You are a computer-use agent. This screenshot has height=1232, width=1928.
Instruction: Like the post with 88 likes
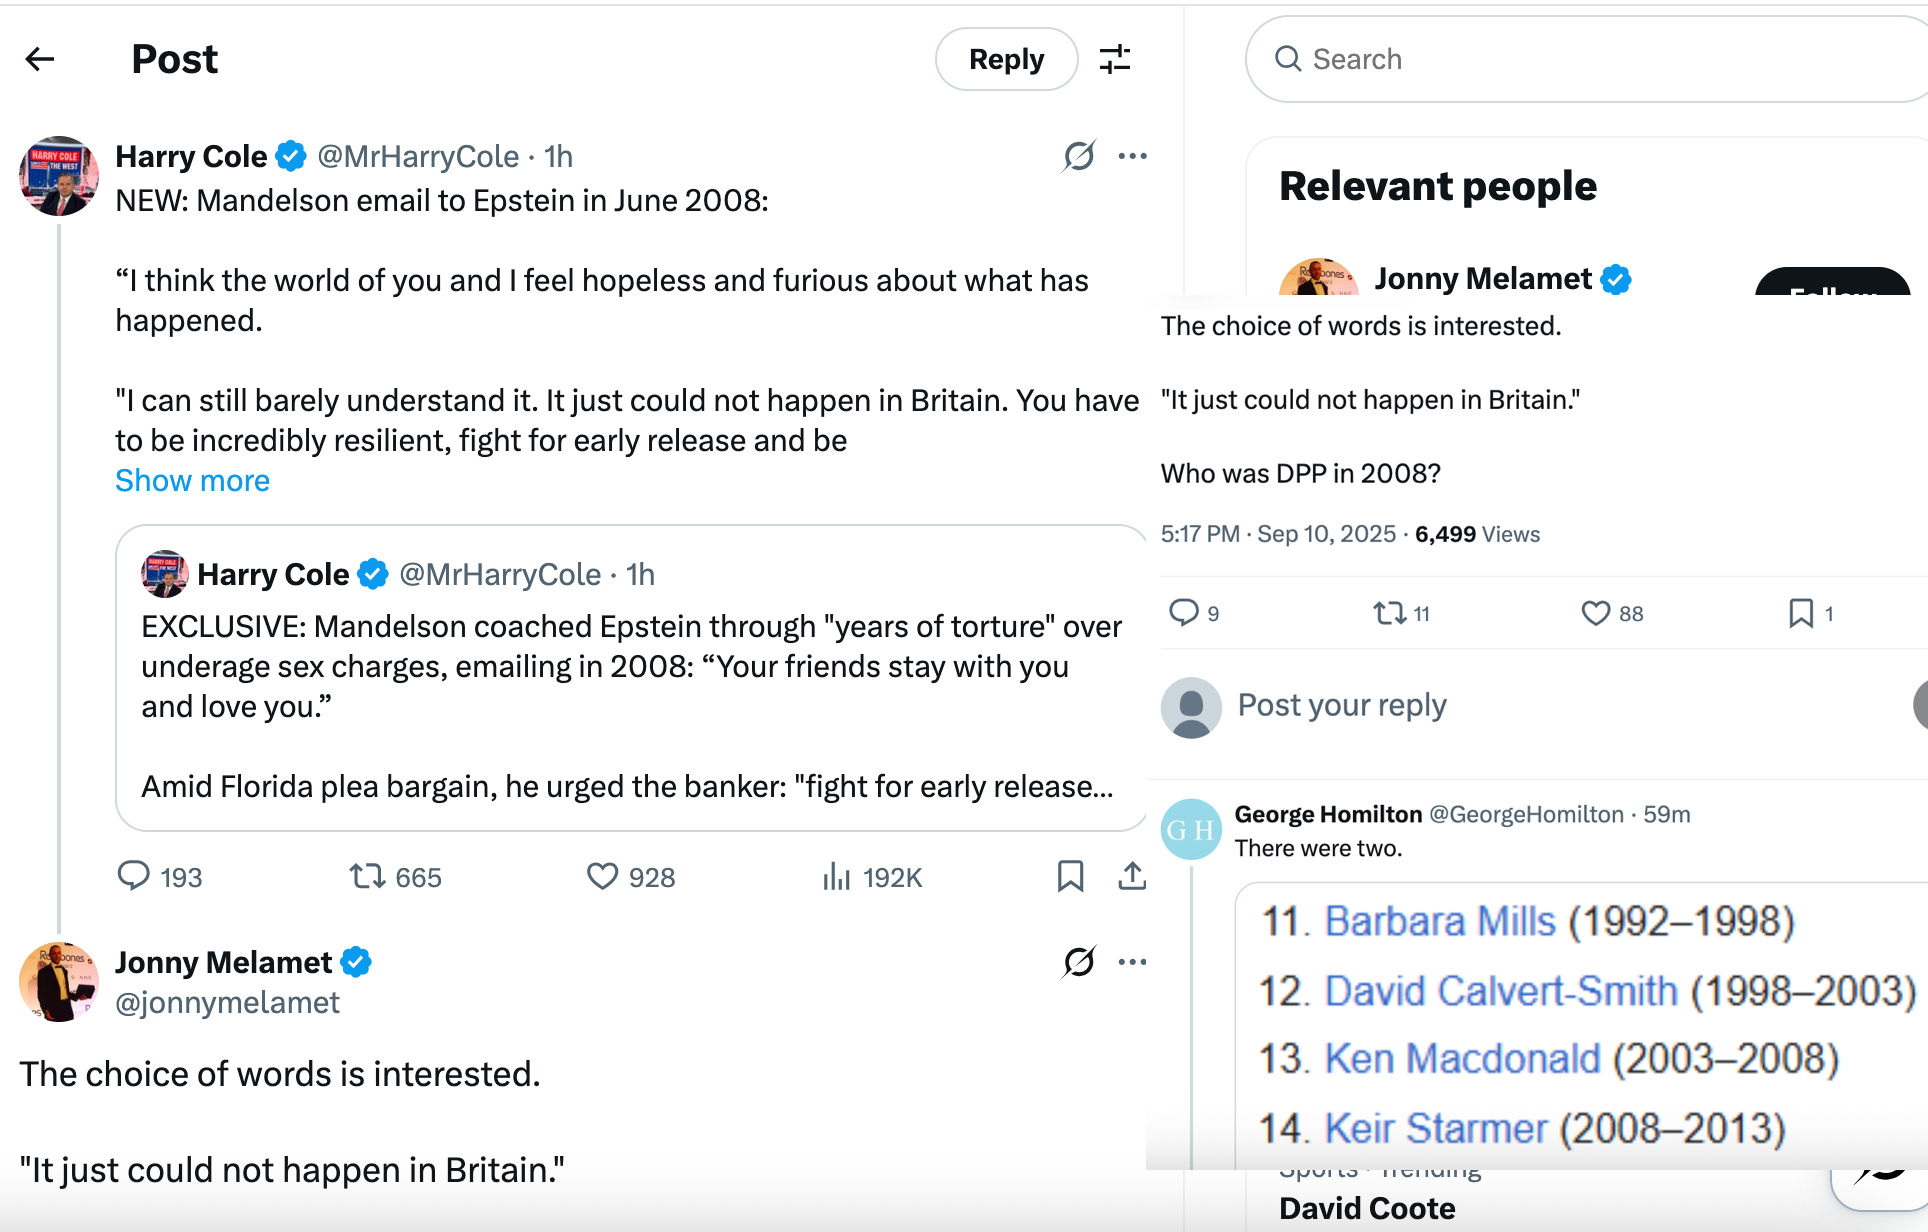1595,613
